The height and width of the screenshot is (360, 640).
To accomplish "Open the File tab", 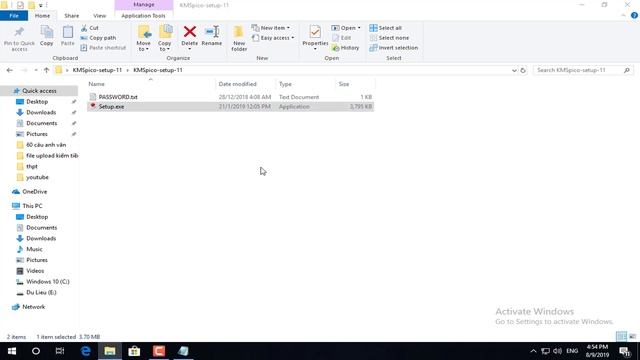I will tap(14, 16).
